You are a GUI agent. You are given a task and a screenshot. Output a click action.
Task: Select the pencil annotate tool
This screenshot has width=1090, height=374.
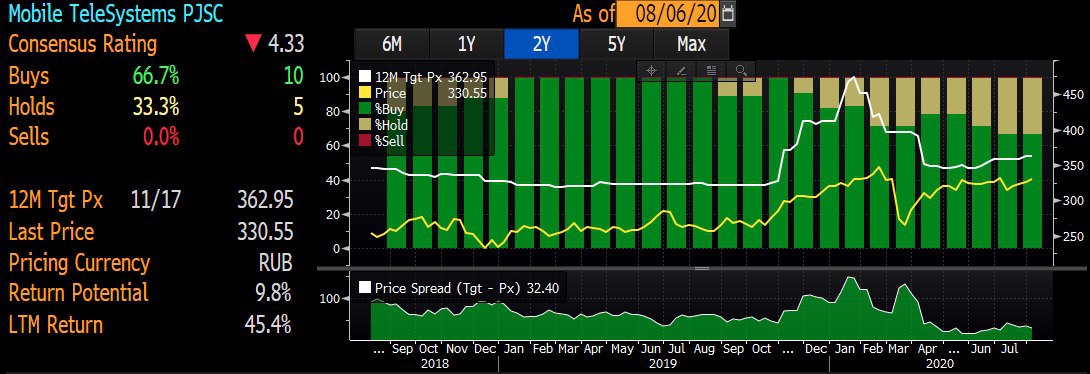coord(681,70)
